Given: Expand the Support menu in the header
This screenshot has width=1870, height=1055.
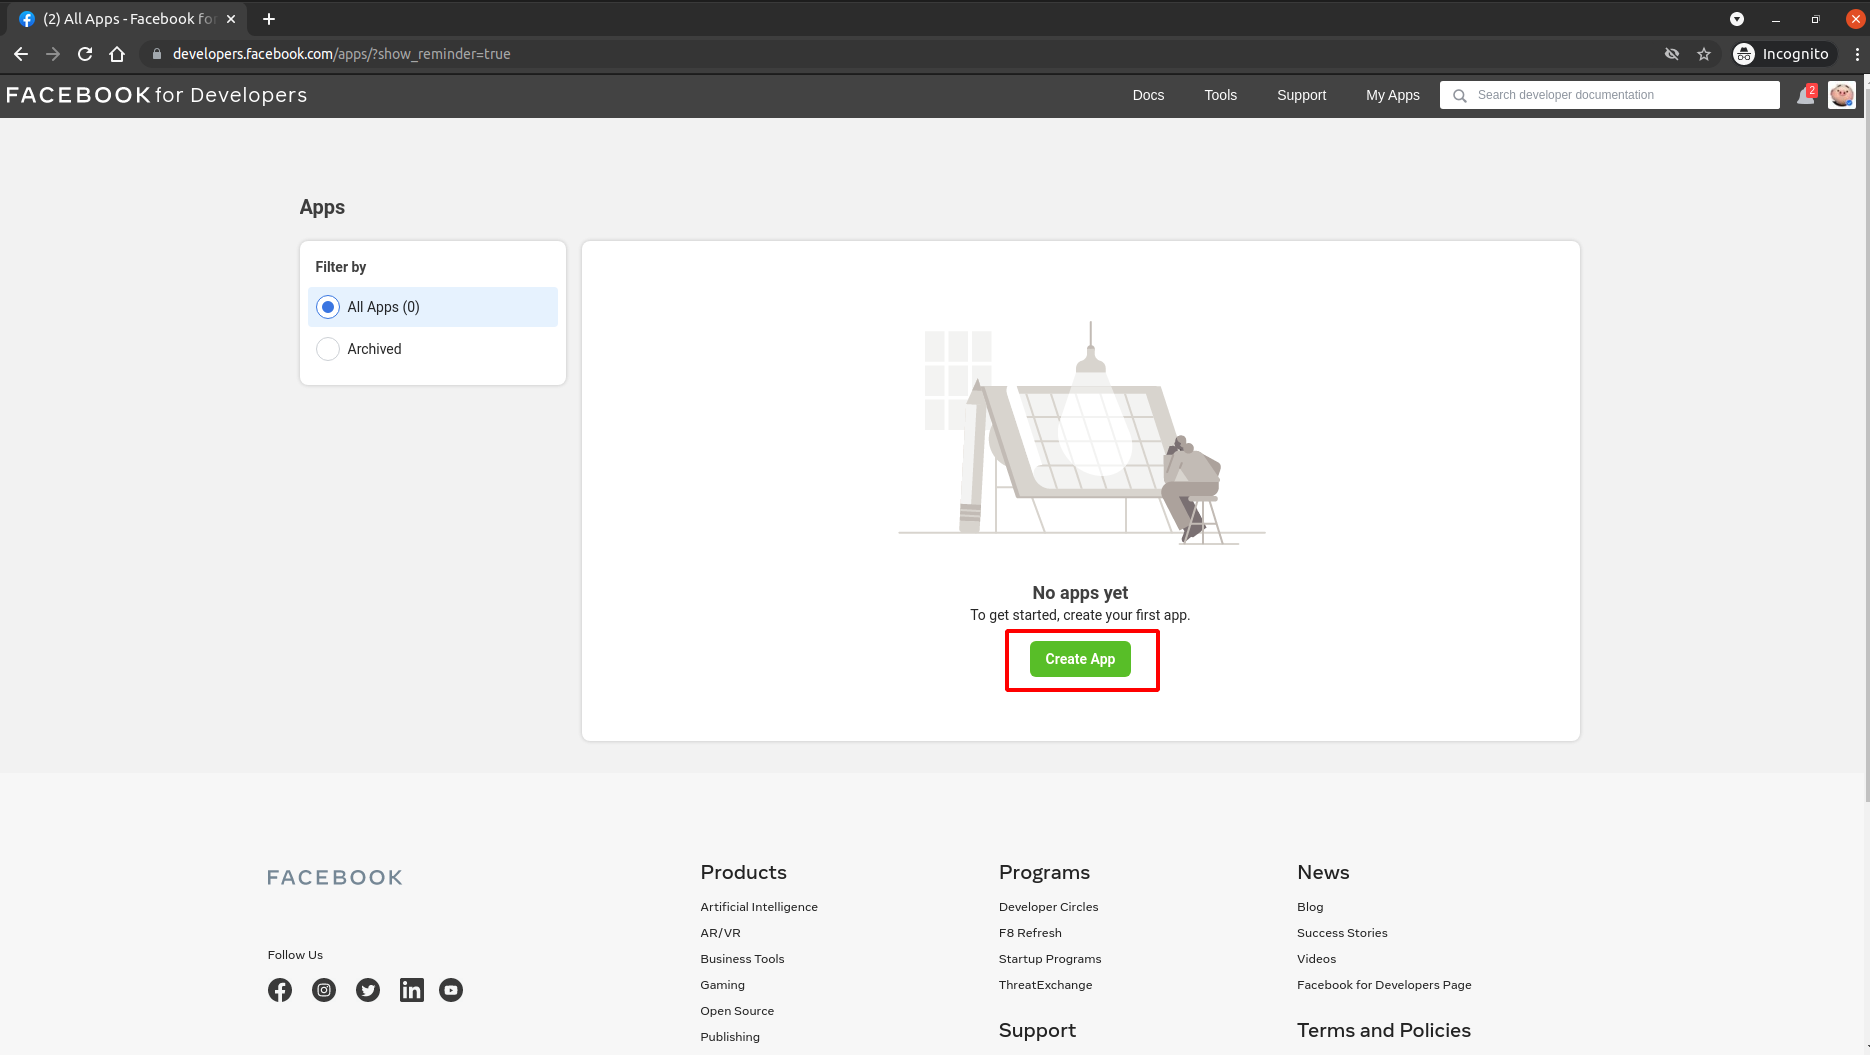Looking at the screenshot, I should tap(1301, 95).
